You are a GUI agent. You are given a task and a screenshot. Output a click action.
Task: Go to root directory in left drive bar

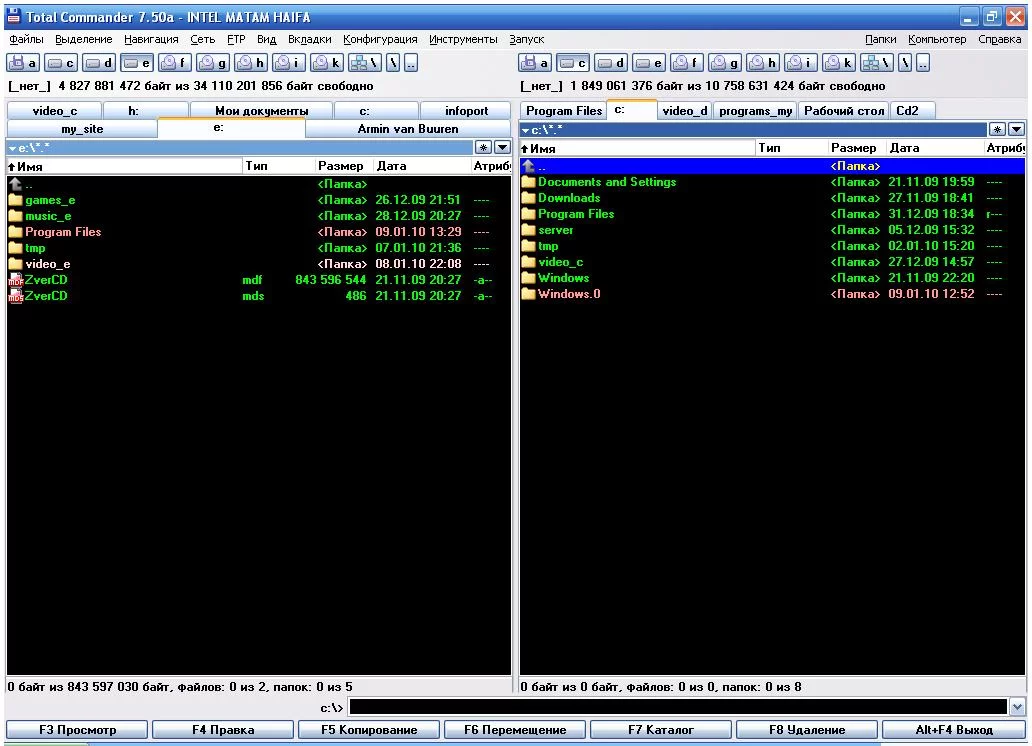coord(394,63)
